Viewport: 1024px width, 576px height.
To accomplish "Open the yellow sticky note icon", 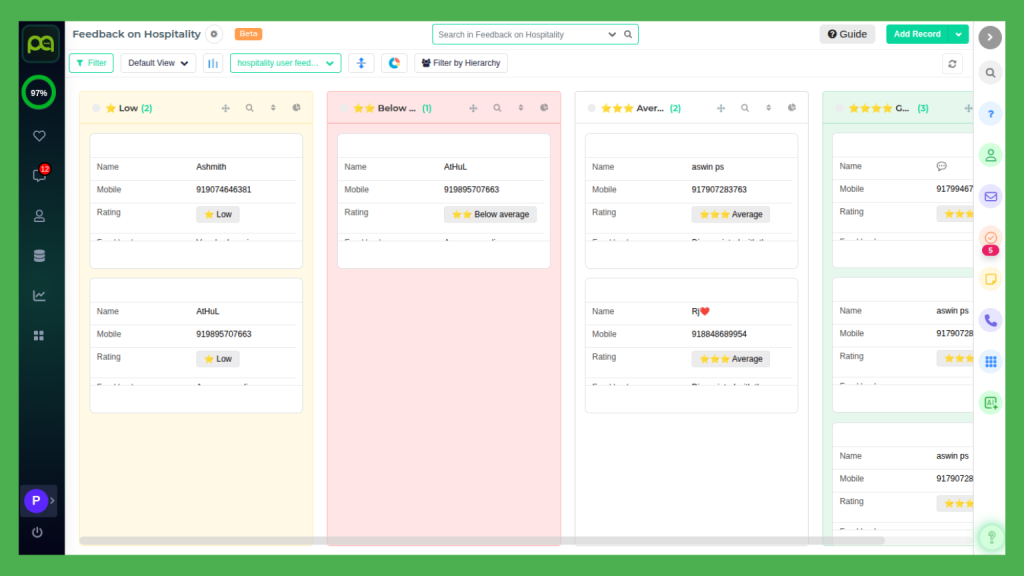I will [x=990, y=279].
